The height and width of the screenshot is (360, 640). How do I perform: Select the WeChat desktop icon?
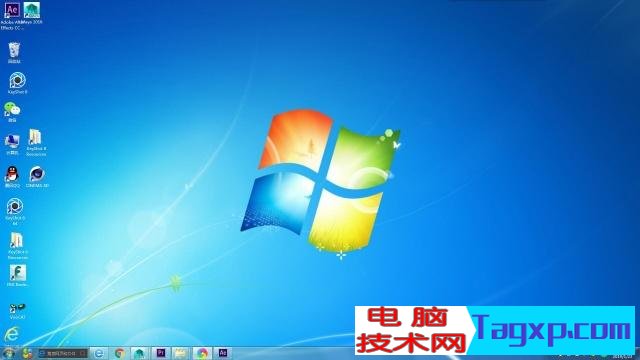click(12, 110)
